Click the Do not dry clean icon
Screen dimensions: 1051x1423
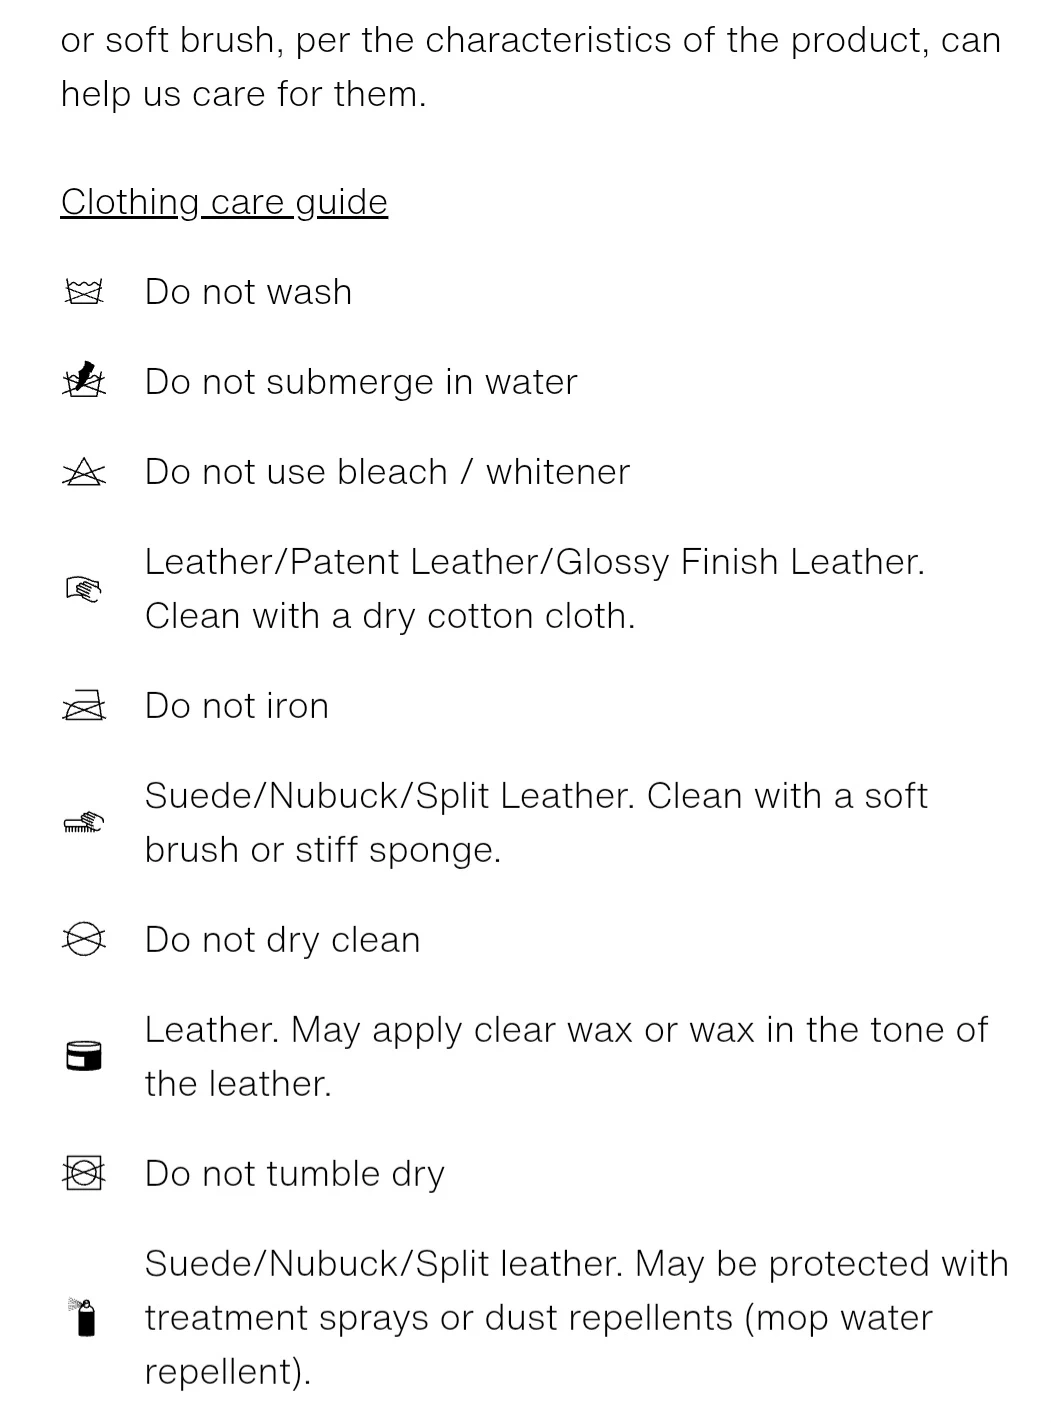84,940
